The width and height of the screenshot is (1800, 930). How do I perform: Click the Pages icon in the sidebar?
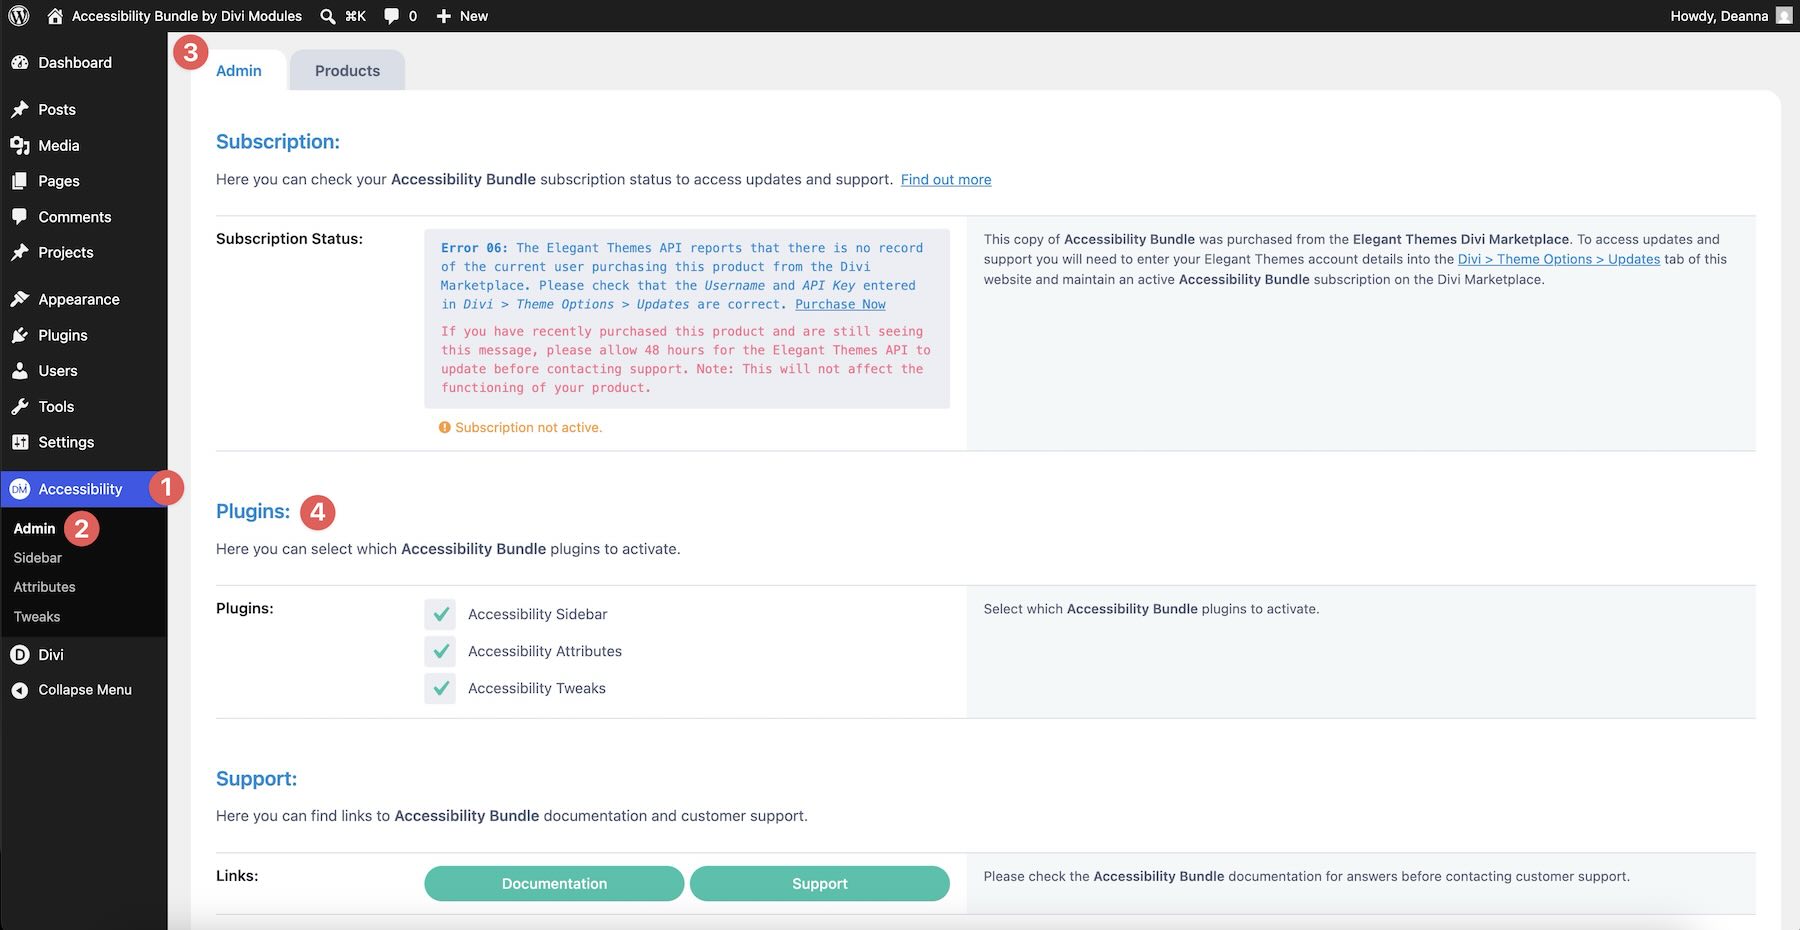click(x=20, y=181)
